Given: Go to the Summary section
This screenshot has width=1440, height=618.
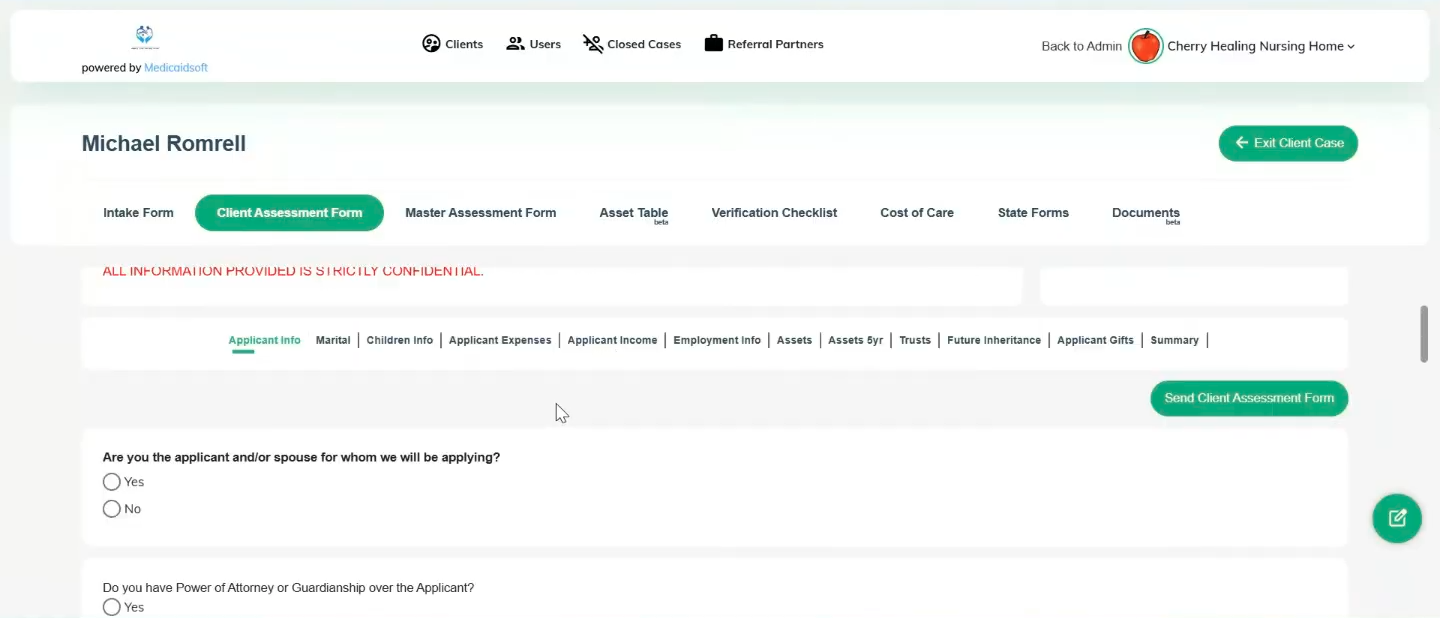Looking at the screenshot, I should pos(1174,340).
